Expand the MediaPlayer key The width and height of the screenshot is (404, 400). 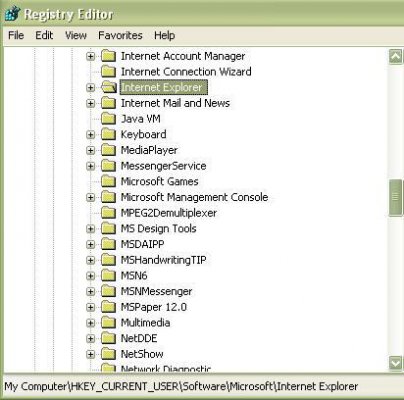[90, 150]
